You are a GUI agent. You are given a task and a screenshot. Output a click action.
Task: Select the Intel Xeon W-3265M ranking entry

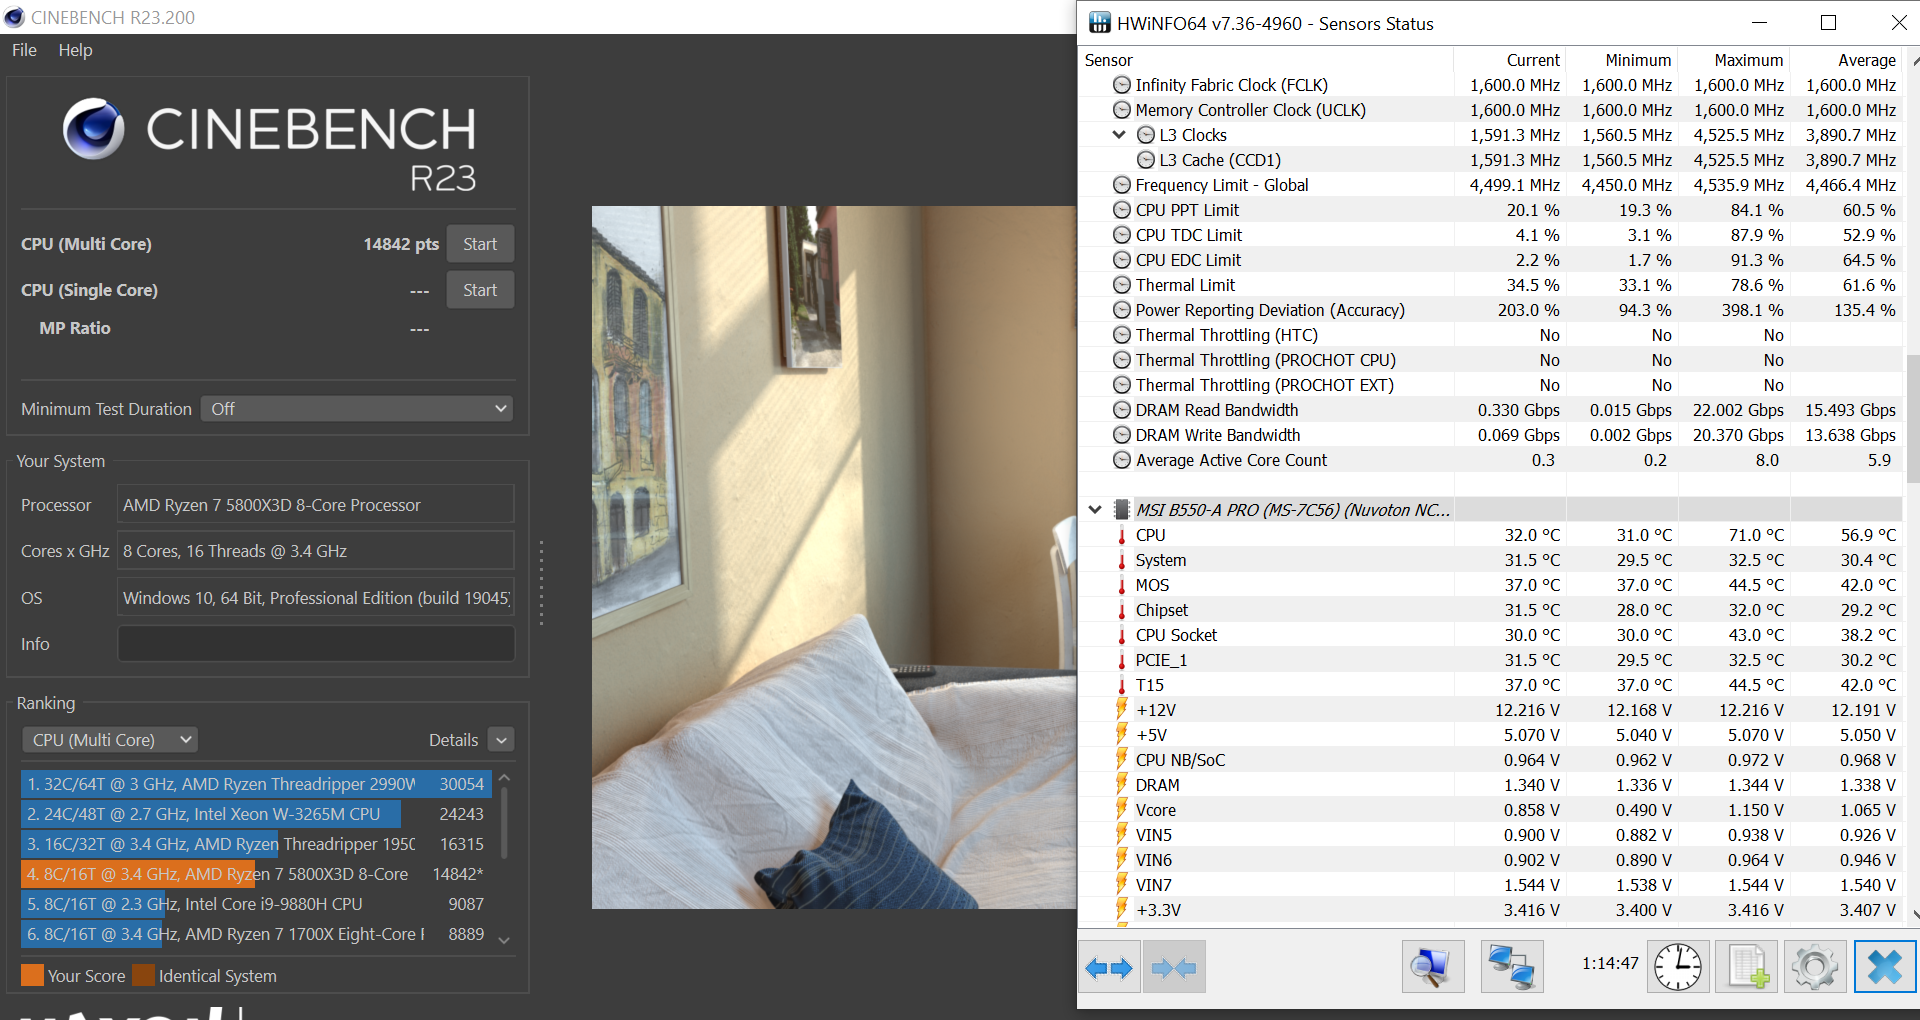click(x=254, y=814)
